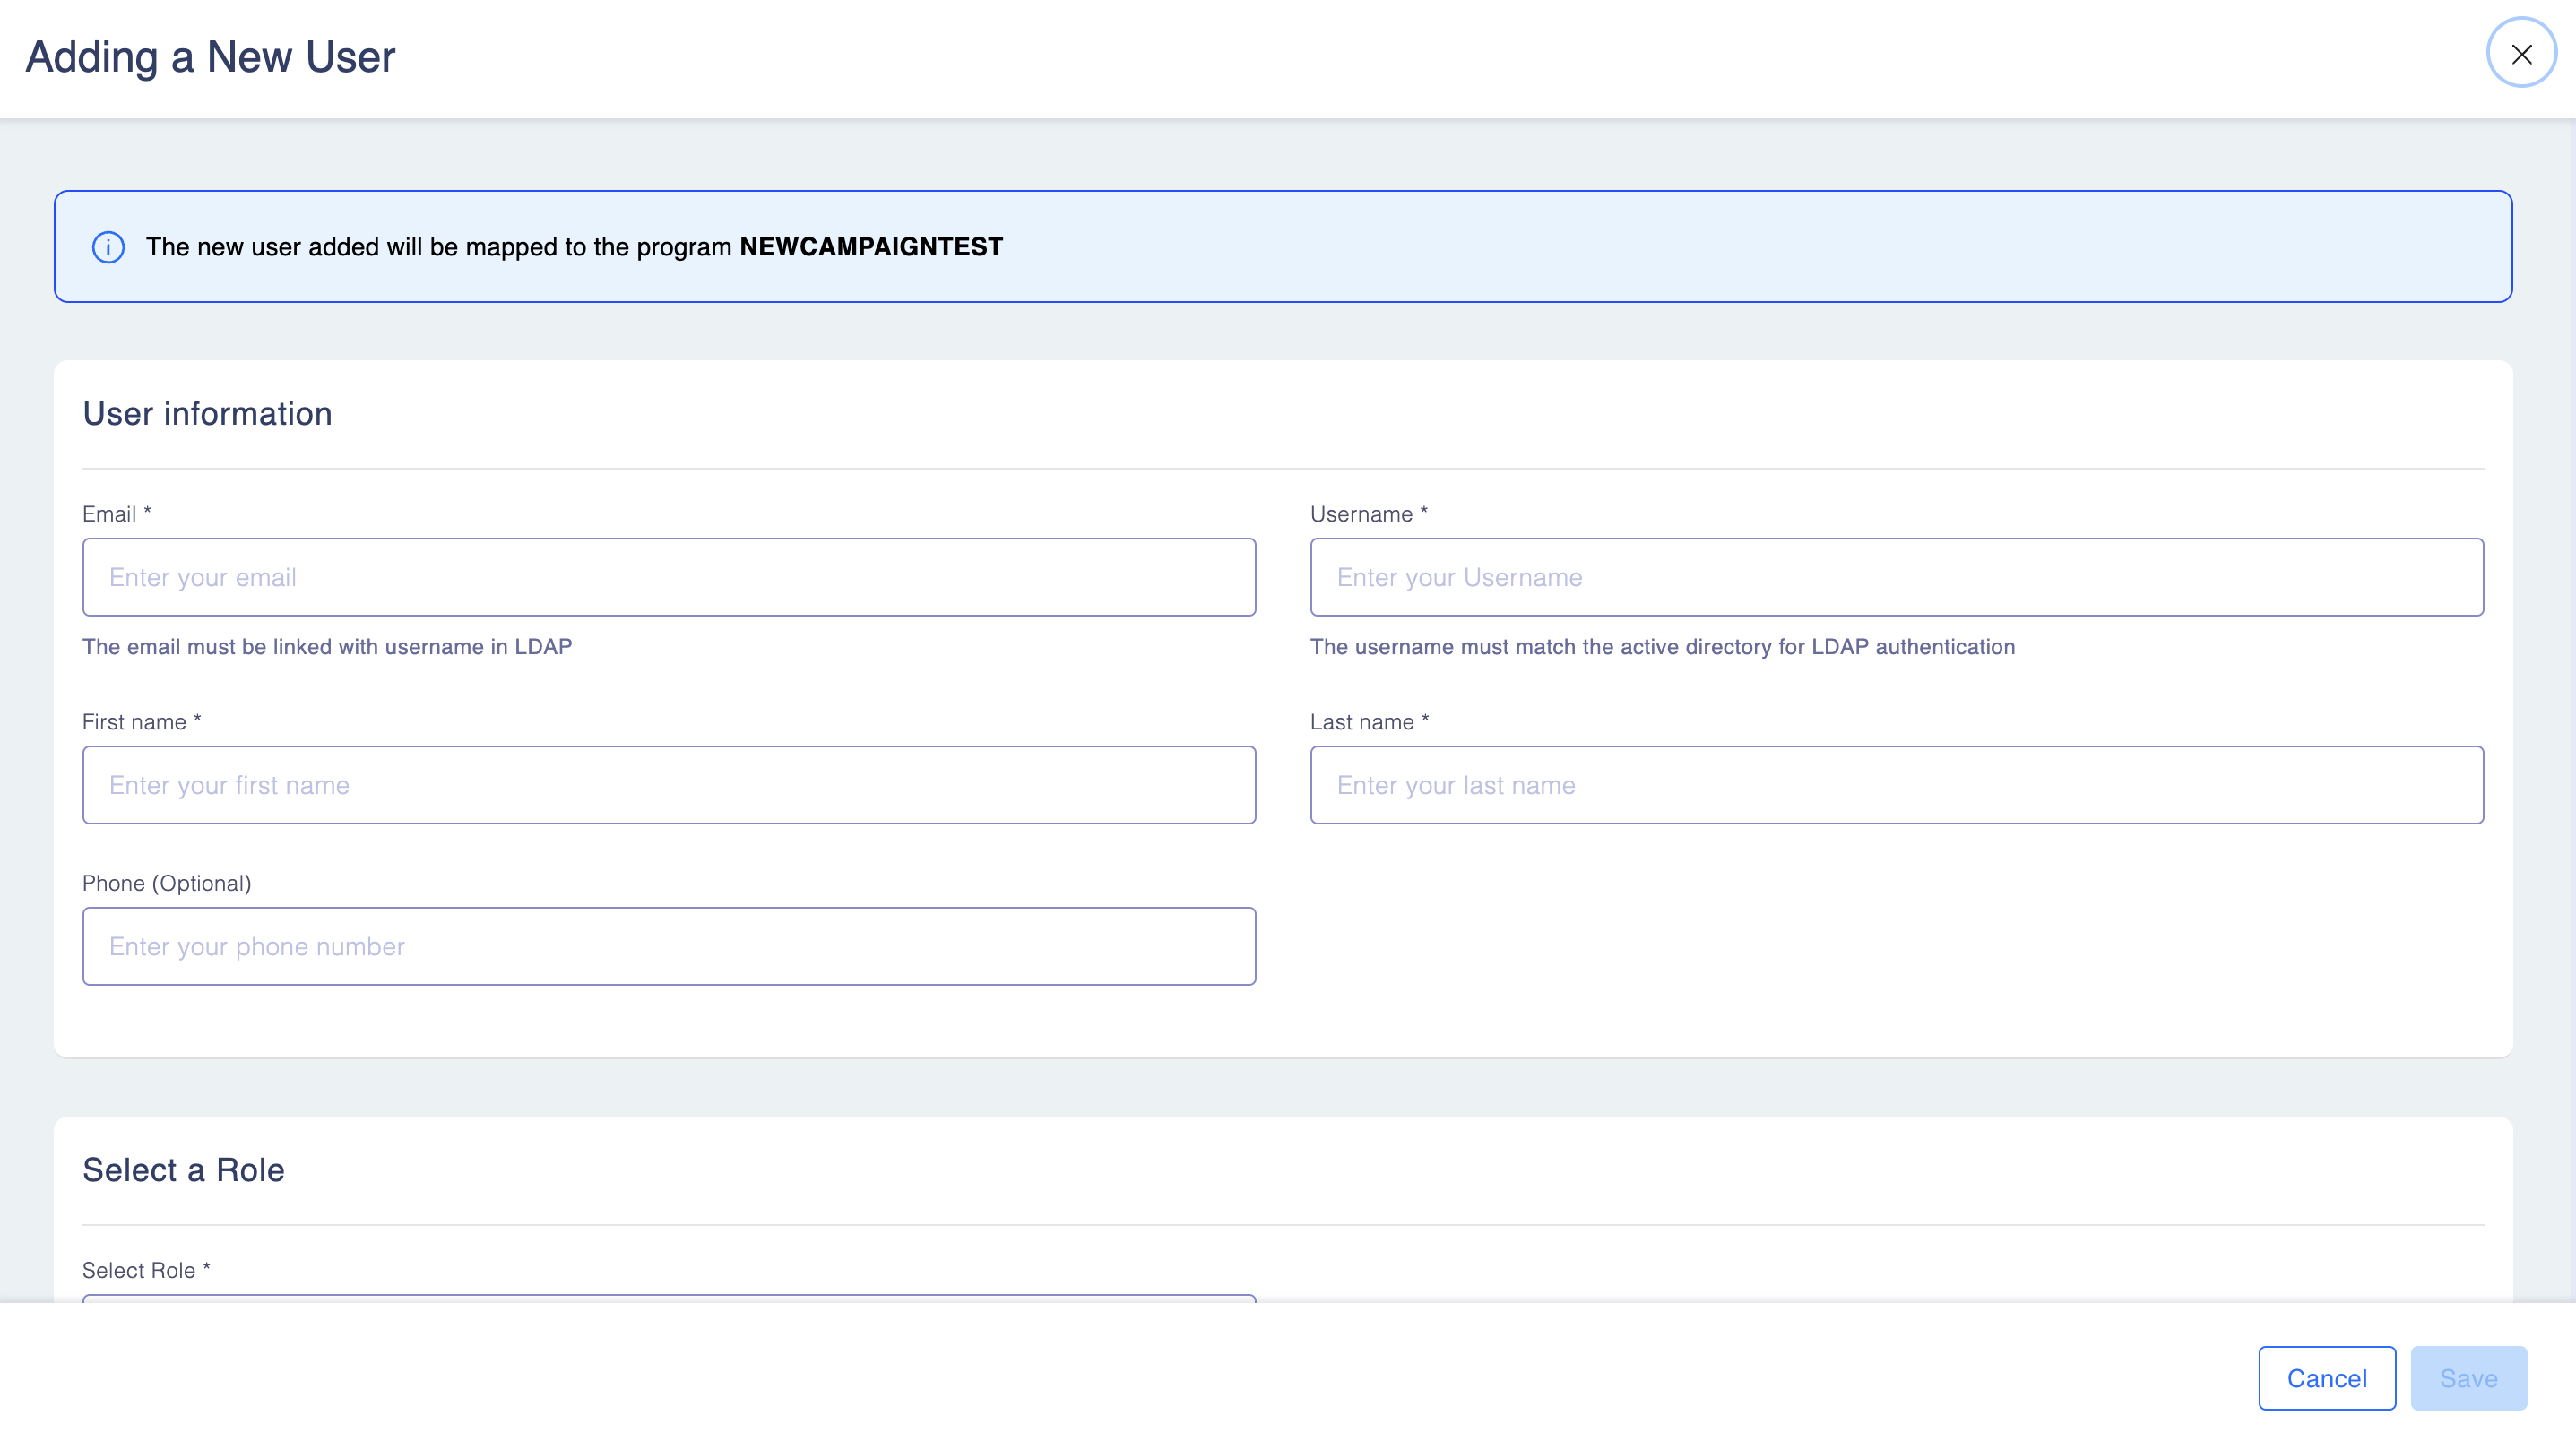Open the Select Role dropdown
2576x1441 pixels.
coord(668,1298)
